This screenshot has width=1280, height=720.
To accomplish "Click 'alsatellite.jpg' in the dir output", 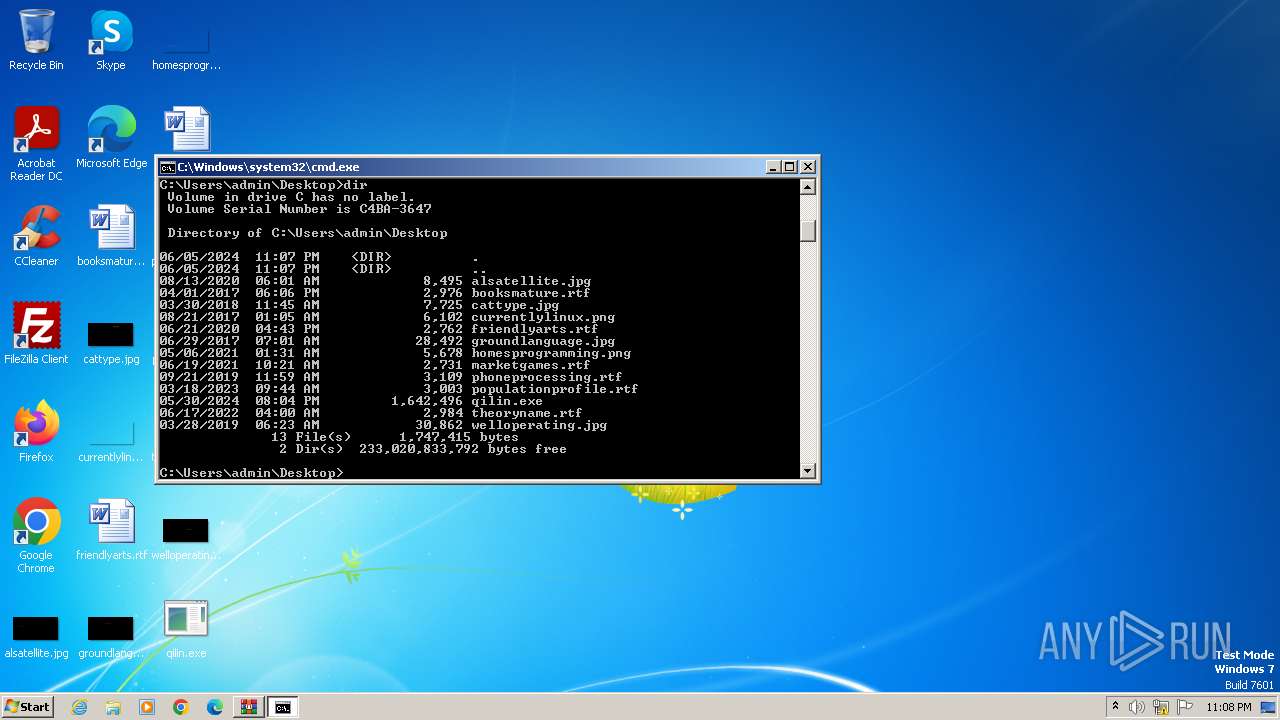I will (x=531, y=281).
